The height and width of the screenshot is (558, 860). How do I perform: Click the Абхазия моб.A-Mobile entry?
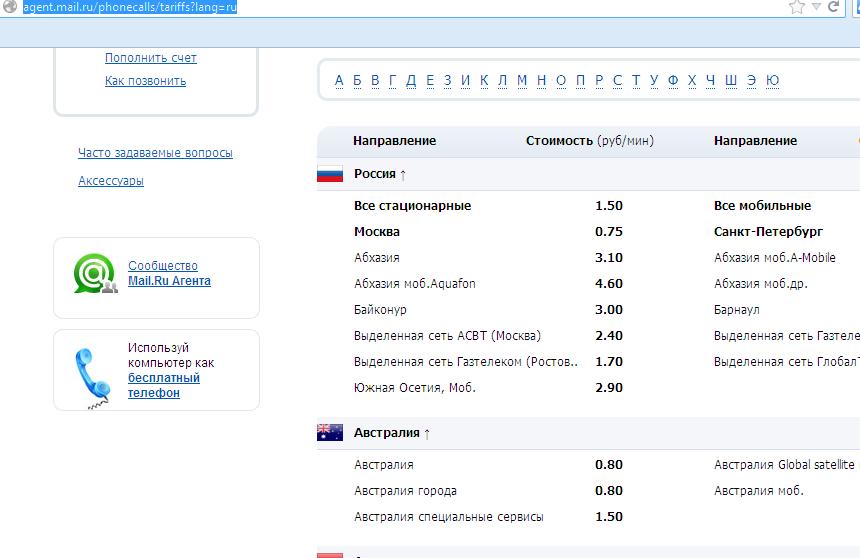[774, 257]
